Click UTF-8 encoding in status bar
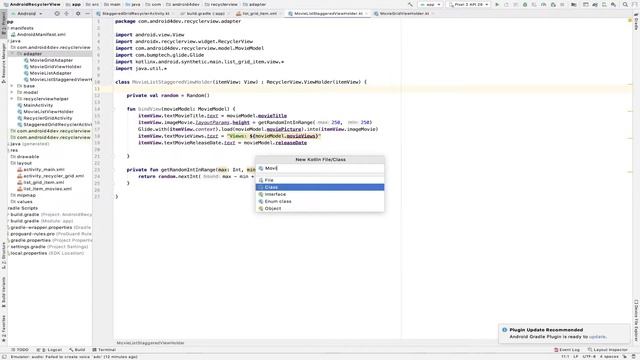 pyautogui.click(x=589, y=357)
